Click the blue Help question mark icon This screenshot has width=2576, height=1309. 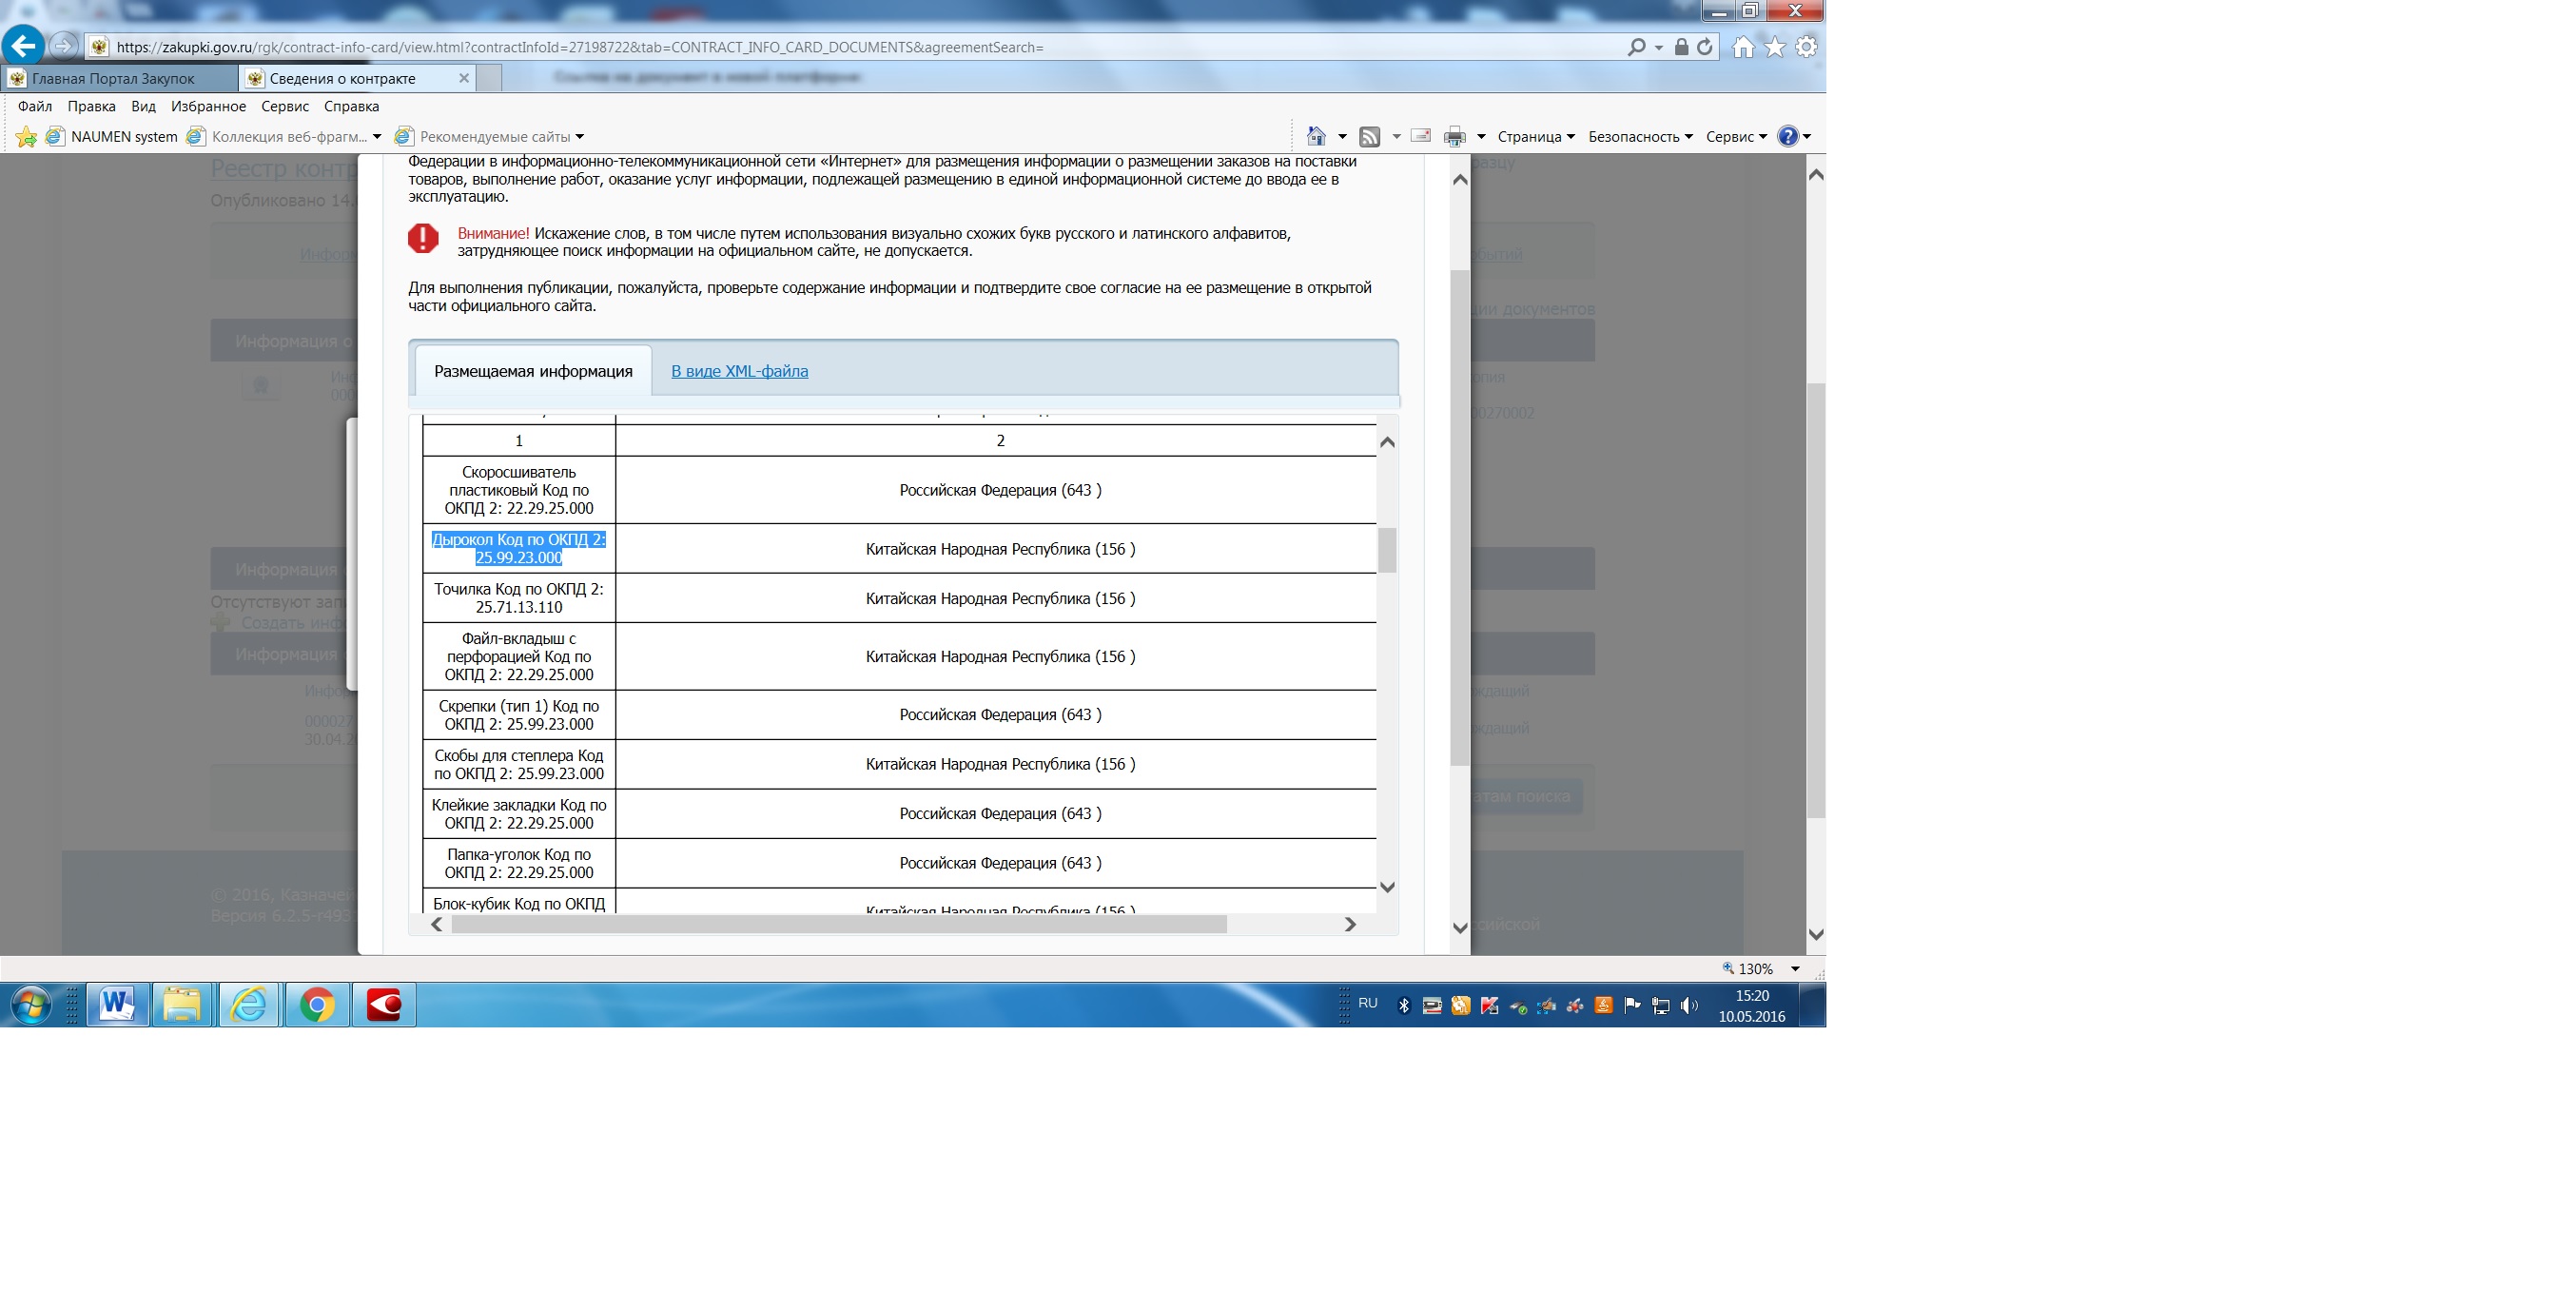point(1788,136)
